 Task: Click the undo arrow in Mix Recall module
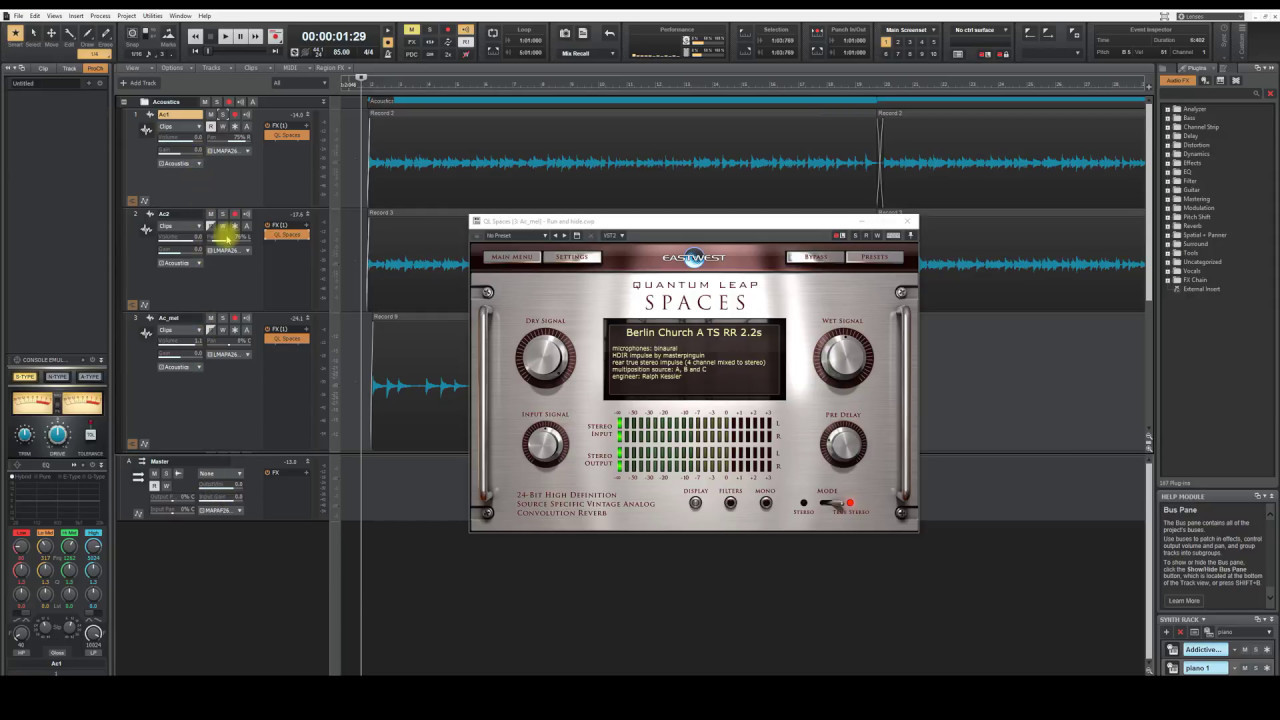[x=610, y=33]
